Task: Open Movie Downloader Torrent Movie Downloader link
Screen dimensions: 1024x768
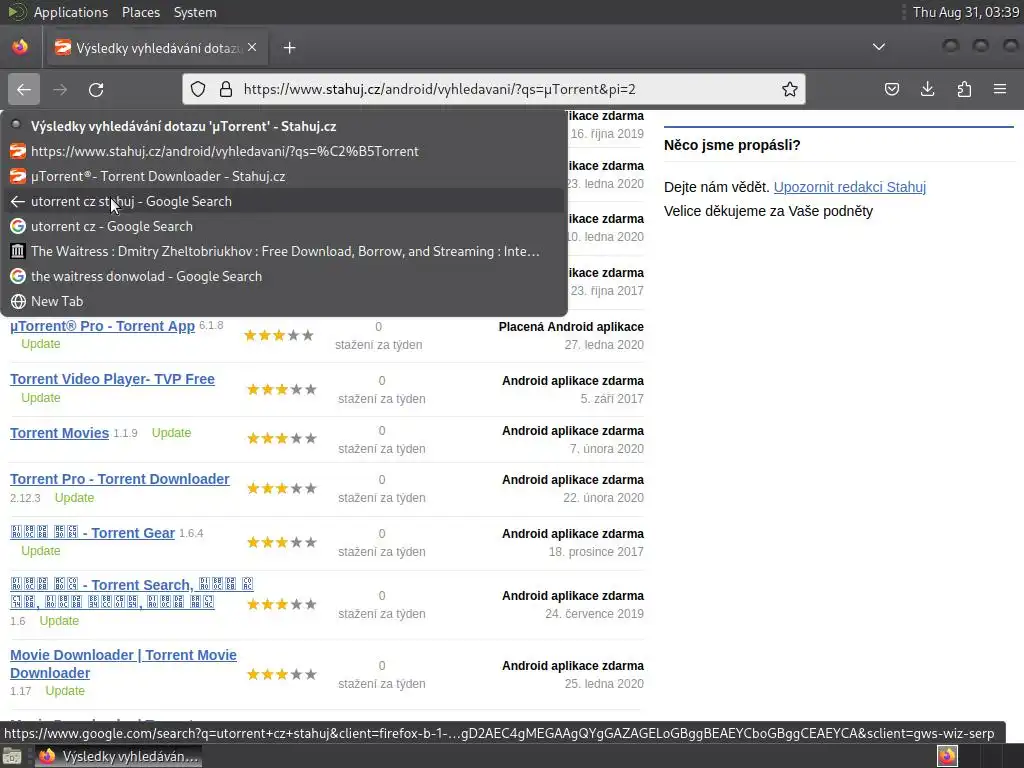Action: [x=123, y=664]
